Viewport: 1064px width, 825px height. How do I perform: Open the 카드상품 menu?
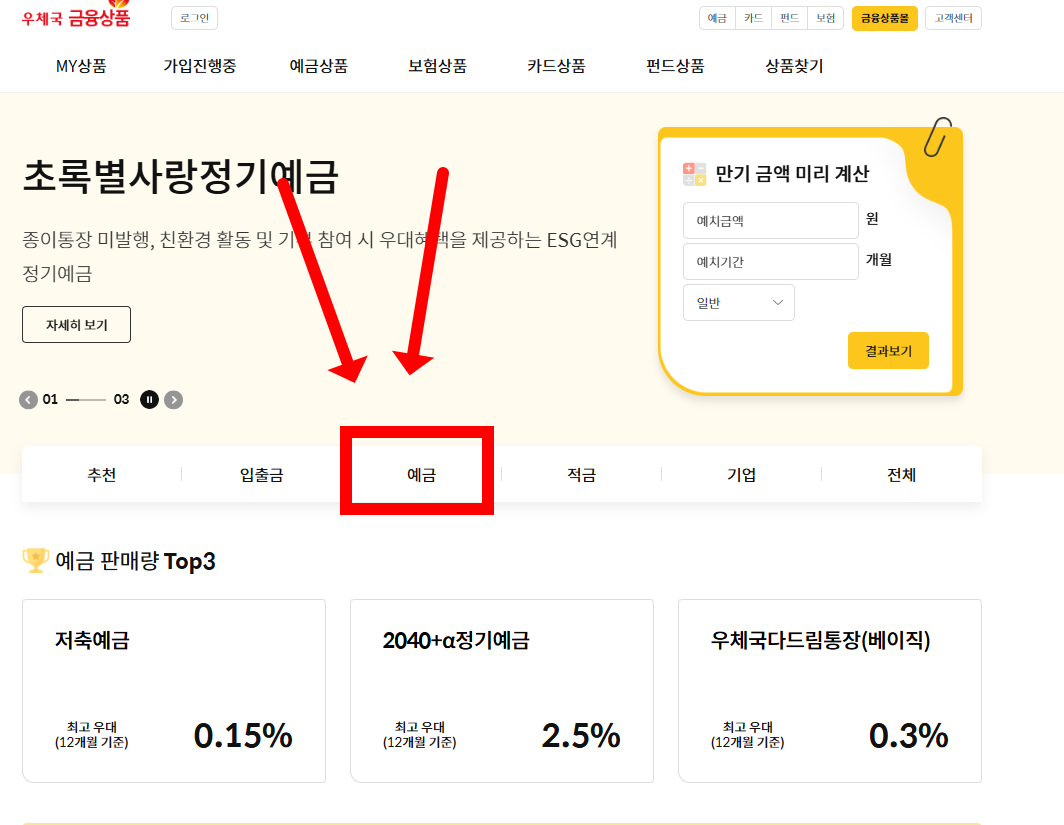[556, 66]
